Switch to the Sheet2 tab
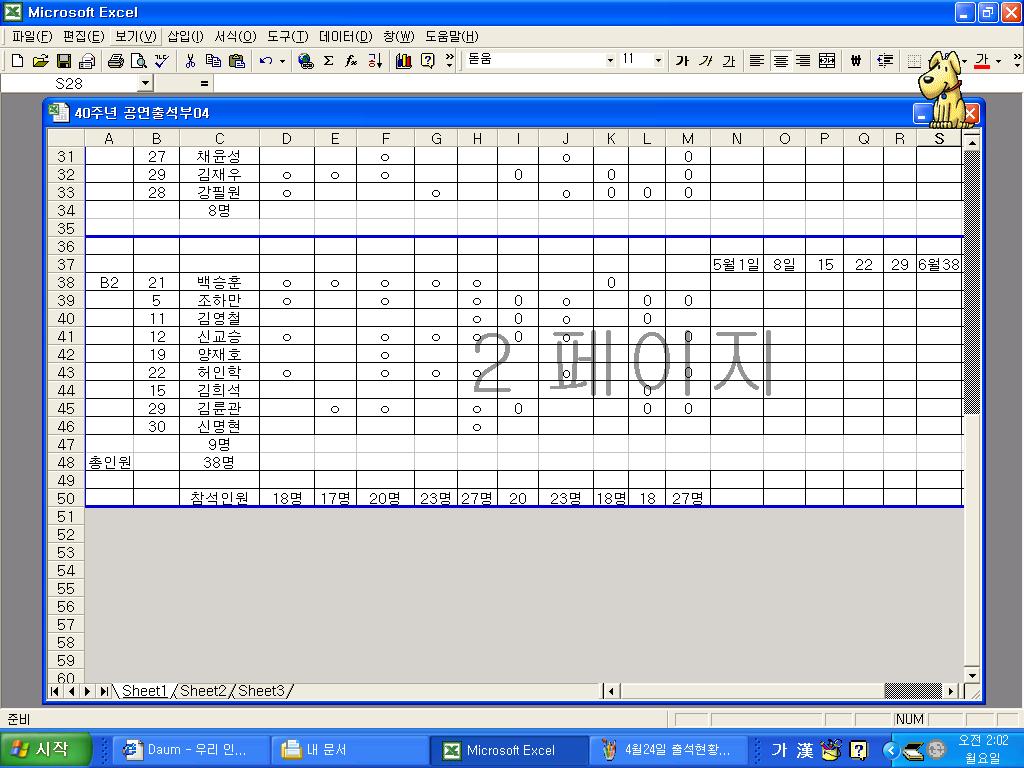1024x768 pixels. (x=203, y=691)
